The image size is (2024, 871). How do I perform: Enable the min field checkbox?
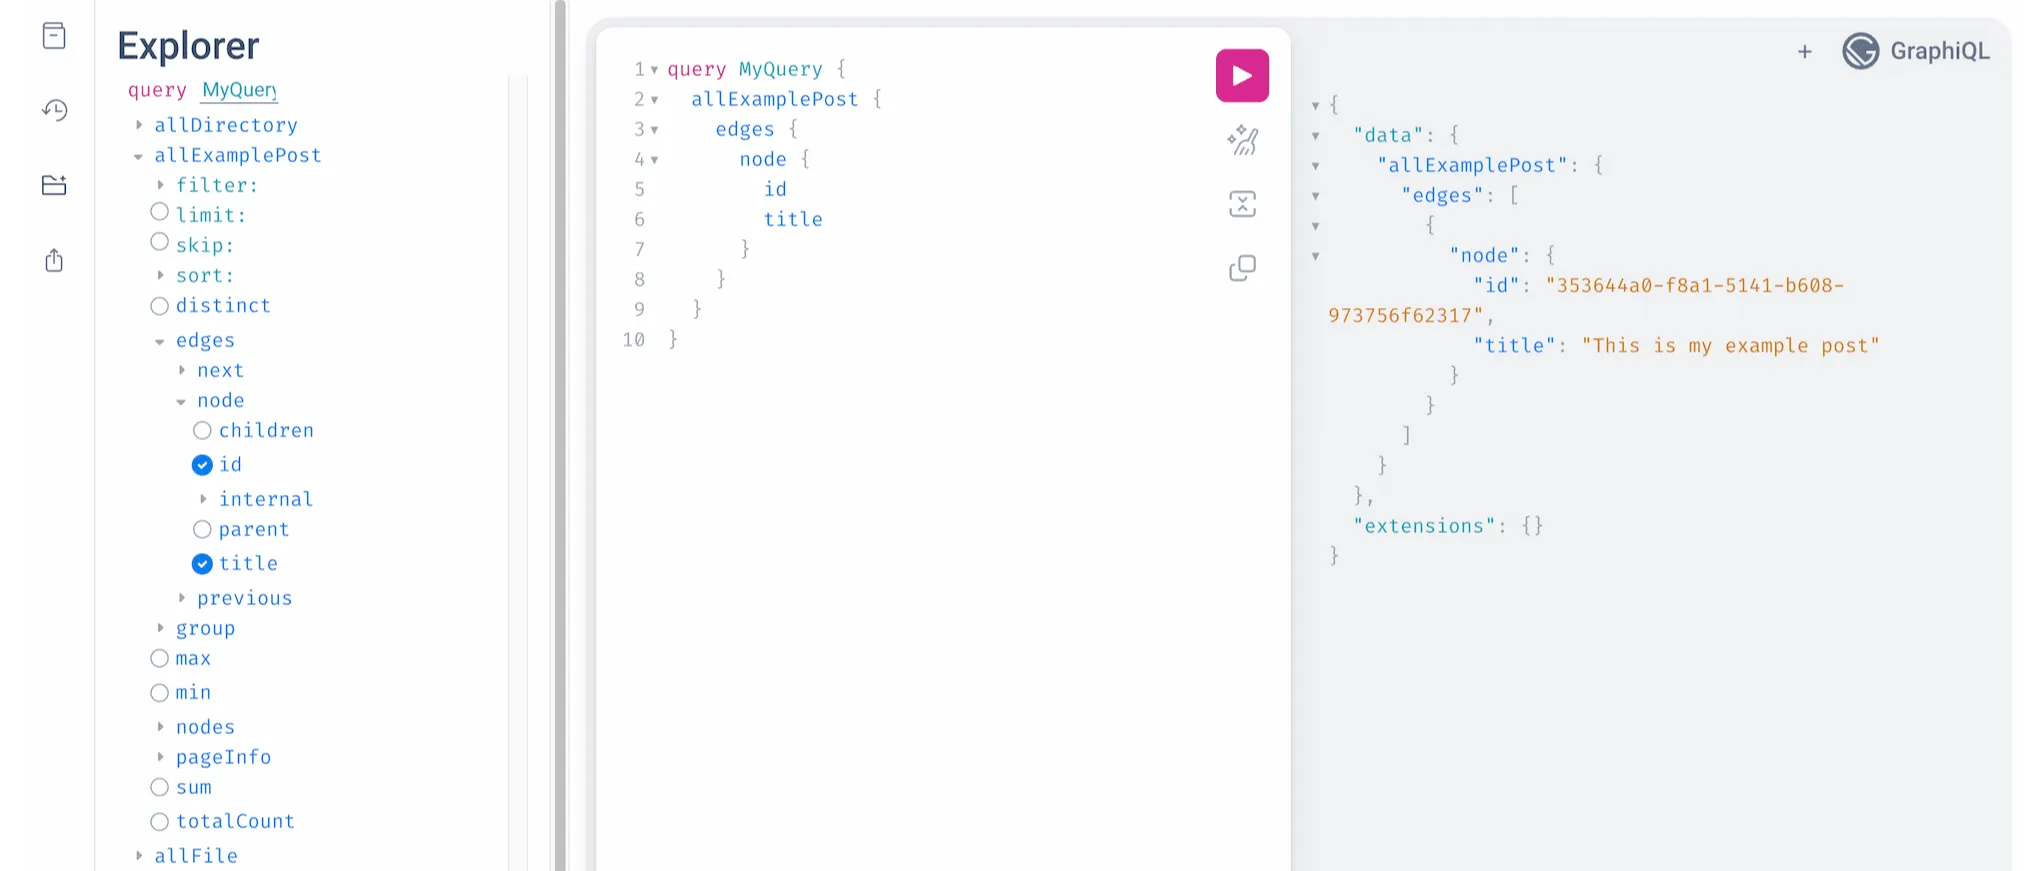click(x=159, y=693)
